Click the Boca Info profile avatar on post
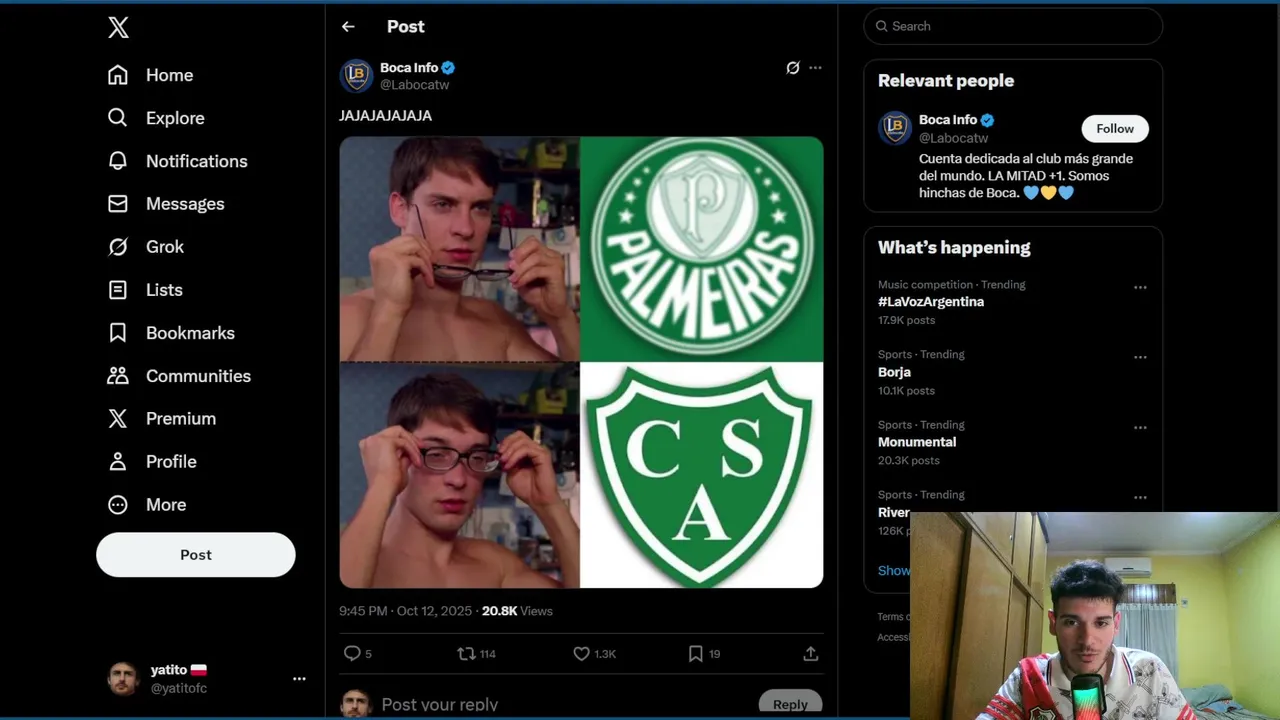The image size is (1280, 720). point(357,76)
